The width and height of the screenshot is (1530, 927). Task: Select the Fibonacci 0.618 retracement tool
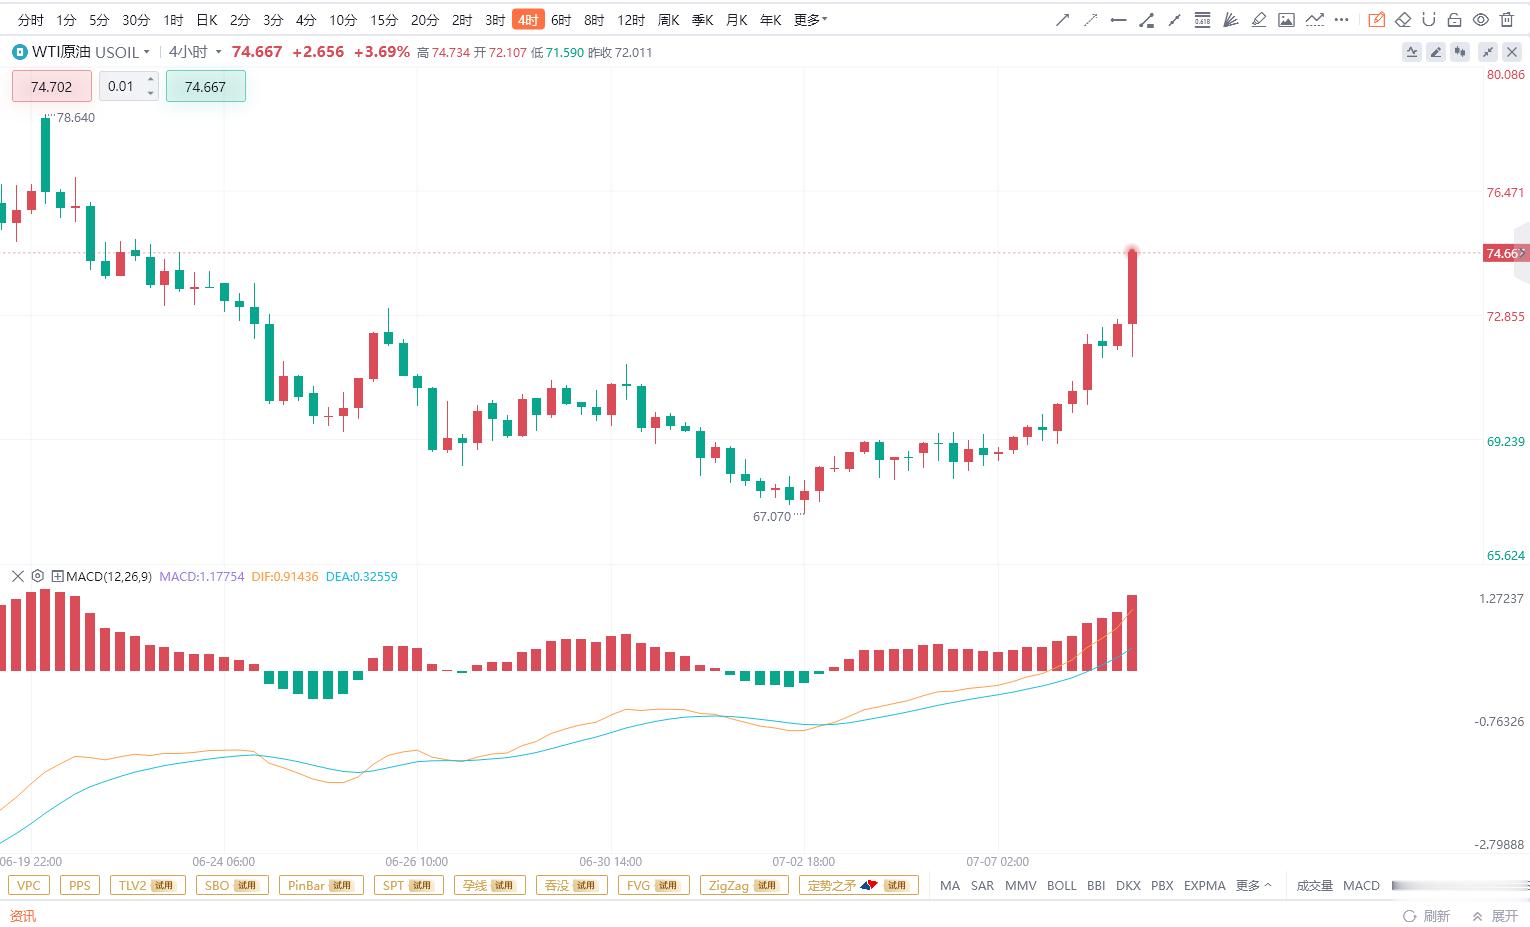point(1202,20)
